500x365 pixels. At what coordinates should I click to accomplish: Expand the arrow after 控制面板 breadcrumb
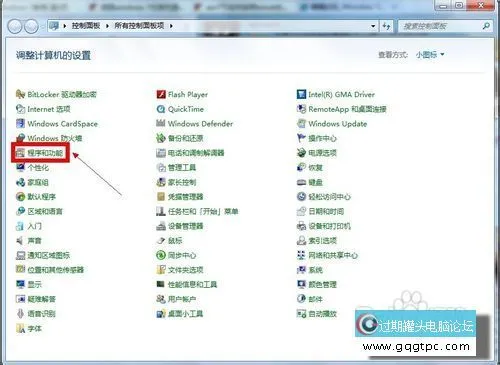click(x=107, y=26)
